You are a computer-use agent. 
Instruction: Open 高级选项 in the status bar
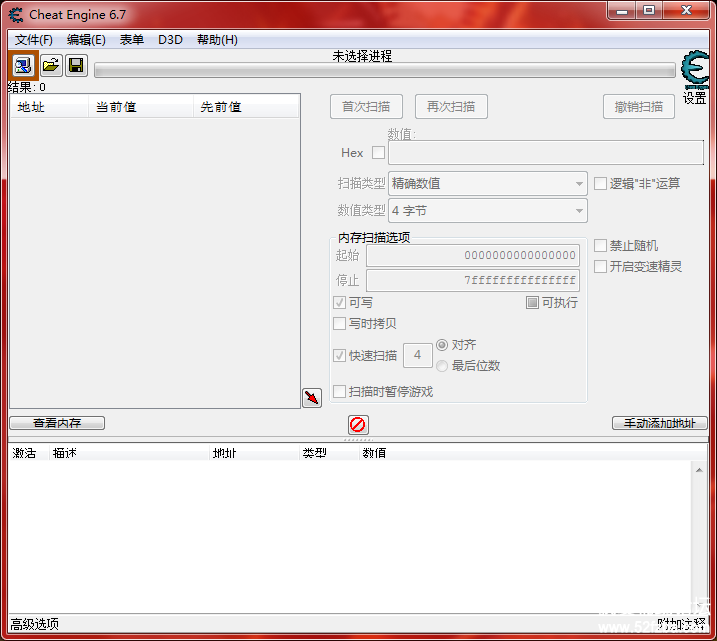coord(35,624)
